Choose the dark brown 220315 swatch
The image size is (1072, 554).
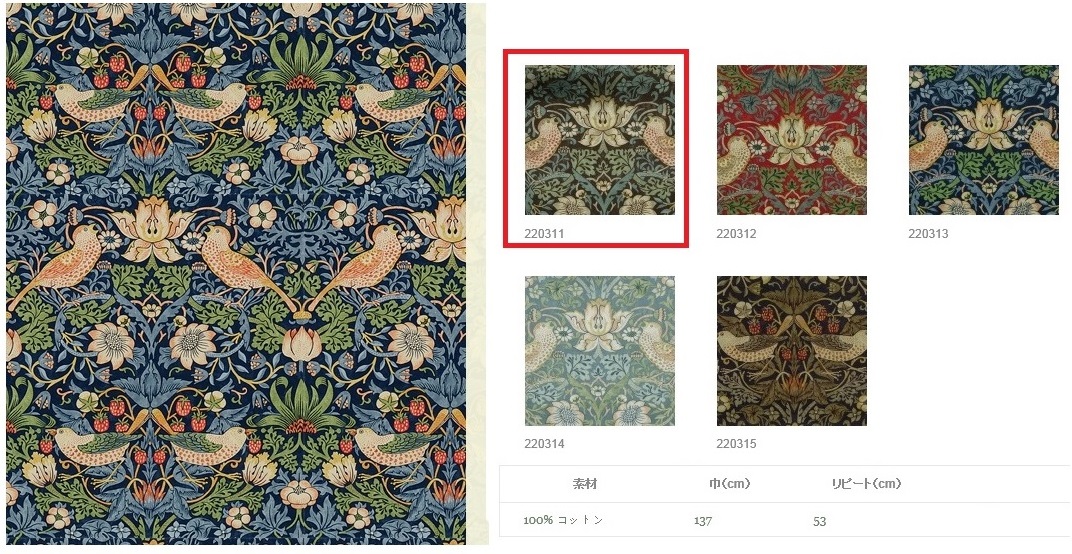pyautogui.click(x=792, y=351)
